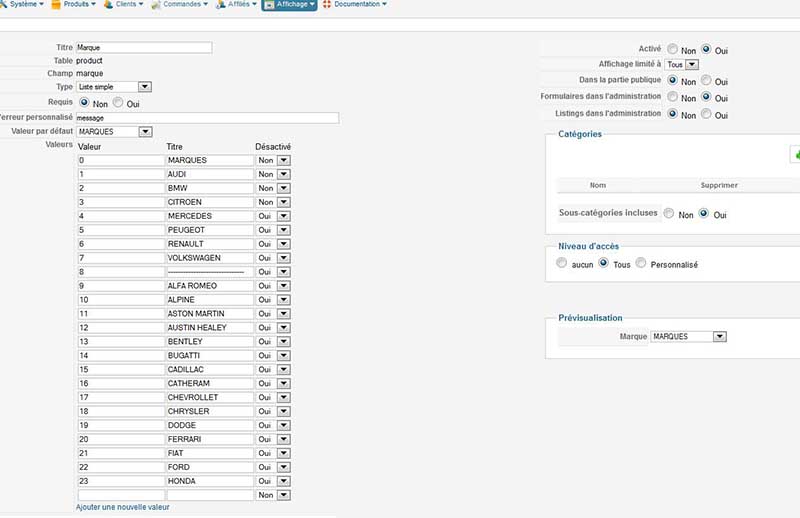The height and width of the screenshot is (518, 800).
Task: Set Requis to Oui
Action: point(118,102)
